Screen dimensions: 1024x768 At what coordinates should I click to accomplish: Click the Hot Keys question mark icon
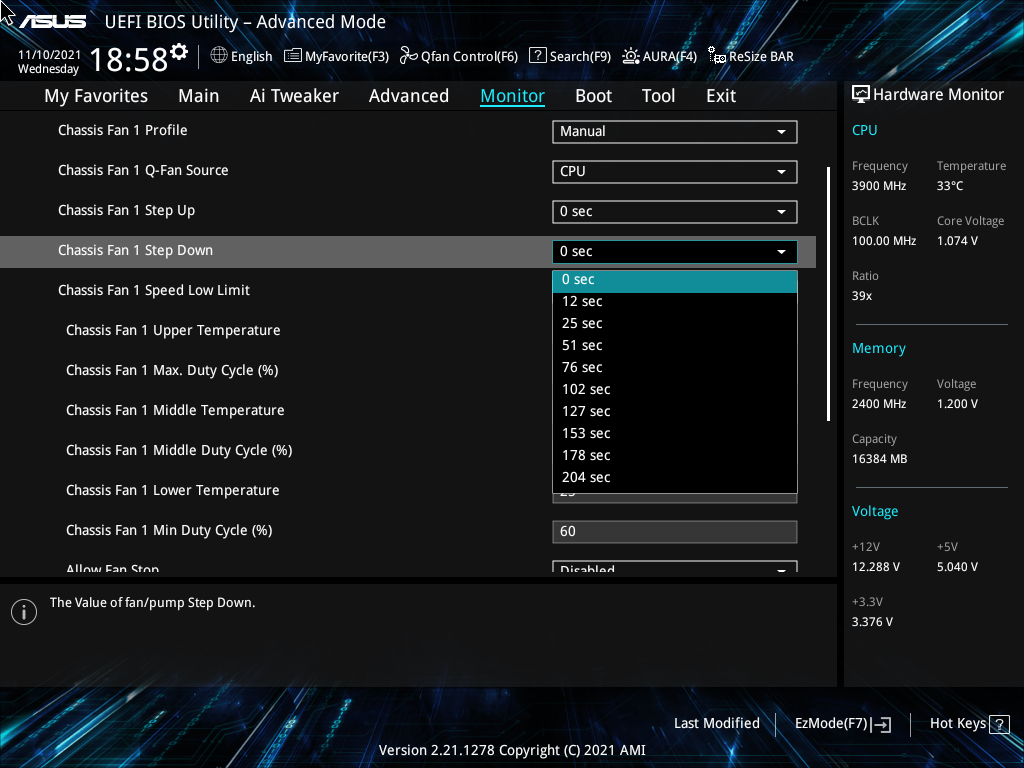click(x=999, y=724)
